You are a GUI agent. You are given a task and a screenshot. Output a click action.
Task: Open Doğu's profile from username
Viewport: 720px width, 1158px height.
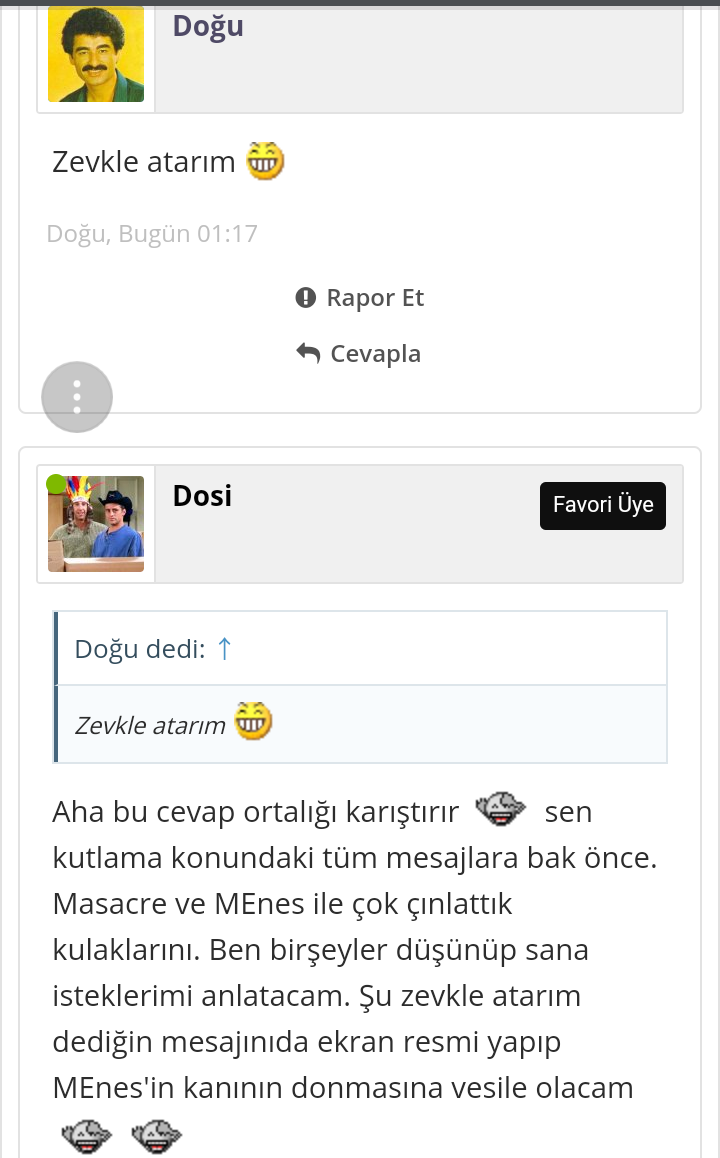pos(208,26)
